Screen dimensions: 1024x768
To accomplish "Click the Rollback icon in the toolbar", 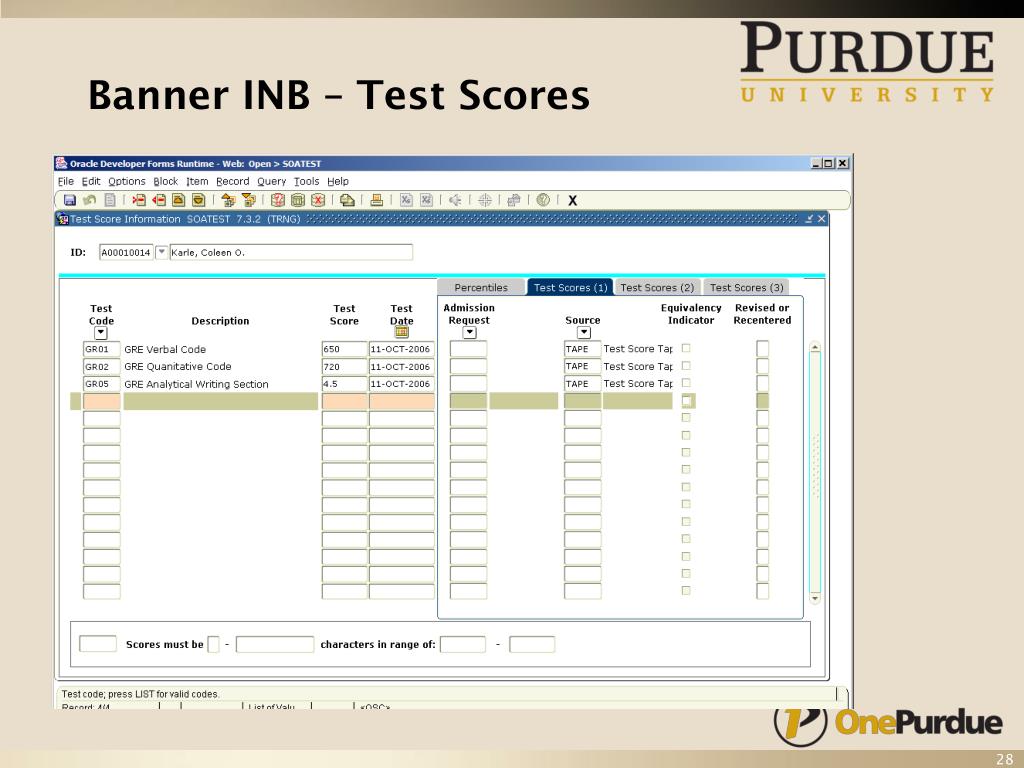I will pos(89,200).
